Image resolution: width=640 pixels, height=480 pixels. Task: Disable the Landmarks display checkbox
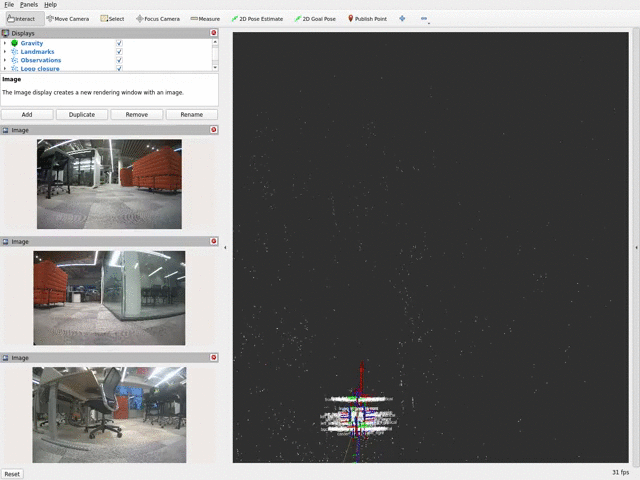[x=119, y=52]
